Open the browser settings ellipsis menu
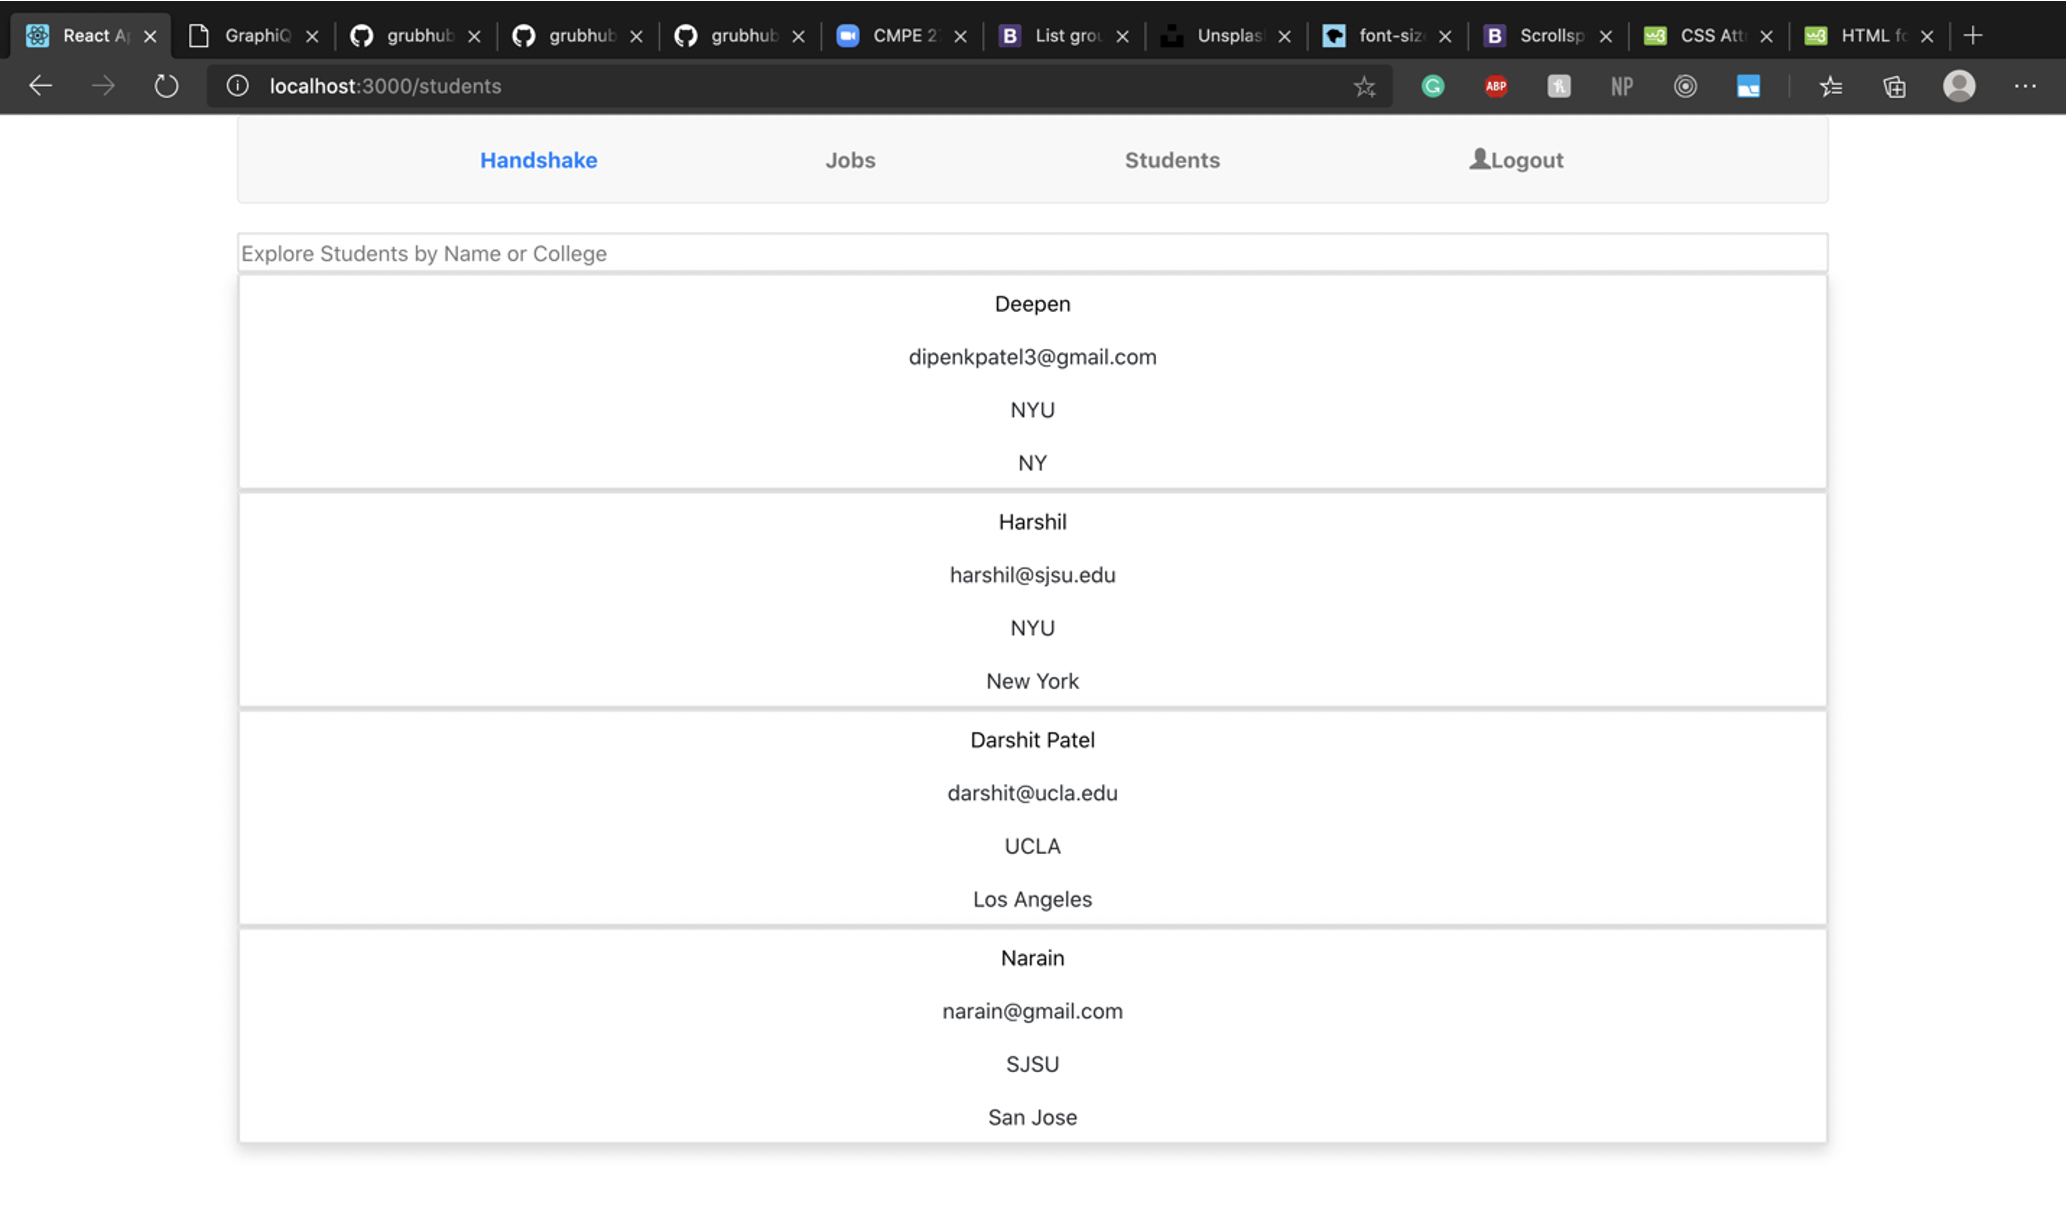 (2025, 87)
